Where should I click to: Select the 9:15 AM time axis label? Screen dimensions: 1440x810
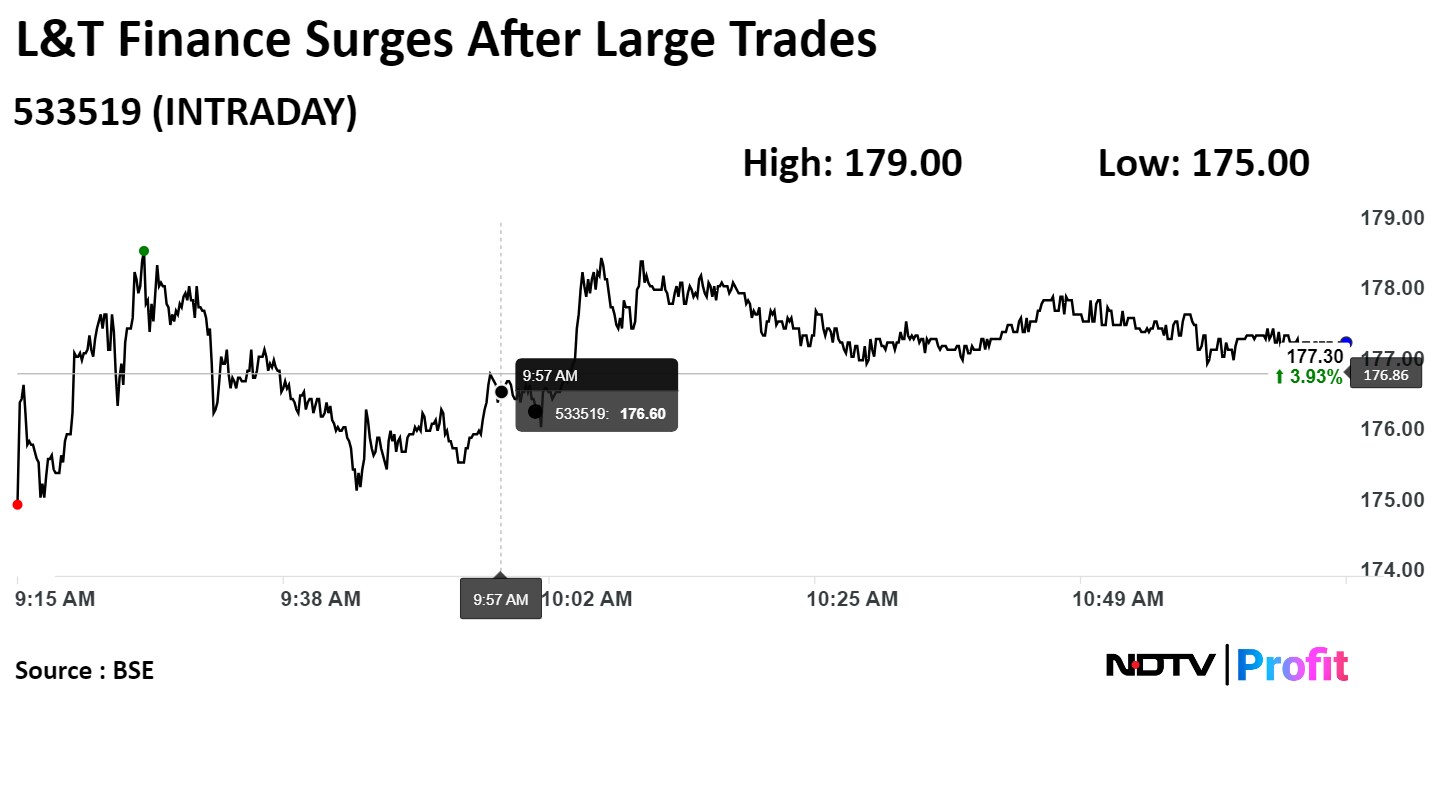(55, 599)
